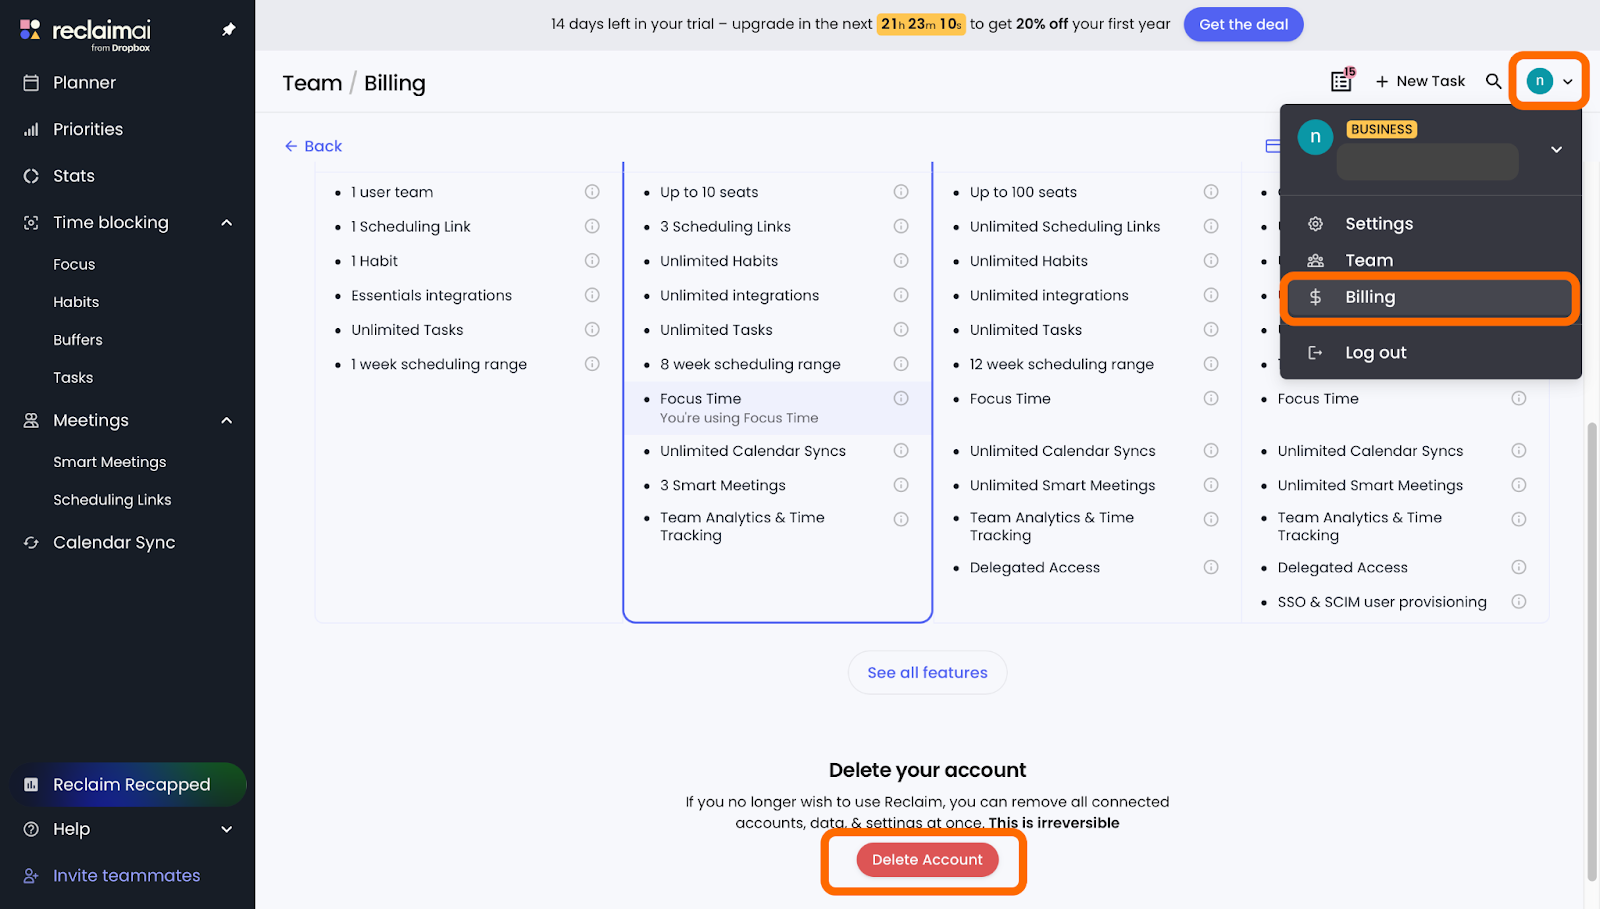Open the task list icon with badge
This screenshot has height=909, width=1600.
pyautogui.click(x=1342, y=81)
